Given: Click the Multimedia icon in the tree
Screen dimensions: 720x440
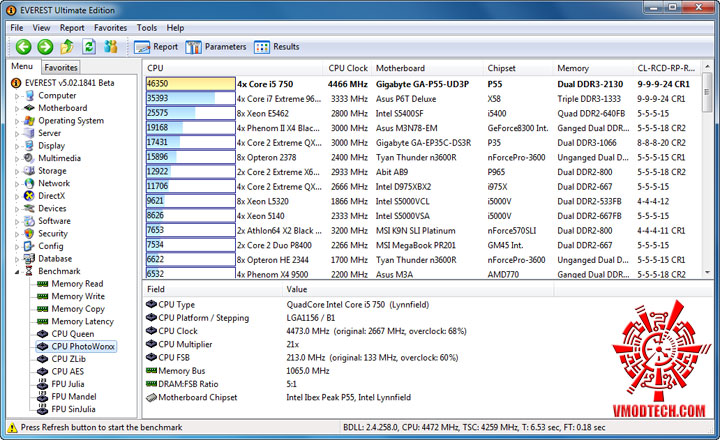Looking at the screenshot, I should point(29,158).
